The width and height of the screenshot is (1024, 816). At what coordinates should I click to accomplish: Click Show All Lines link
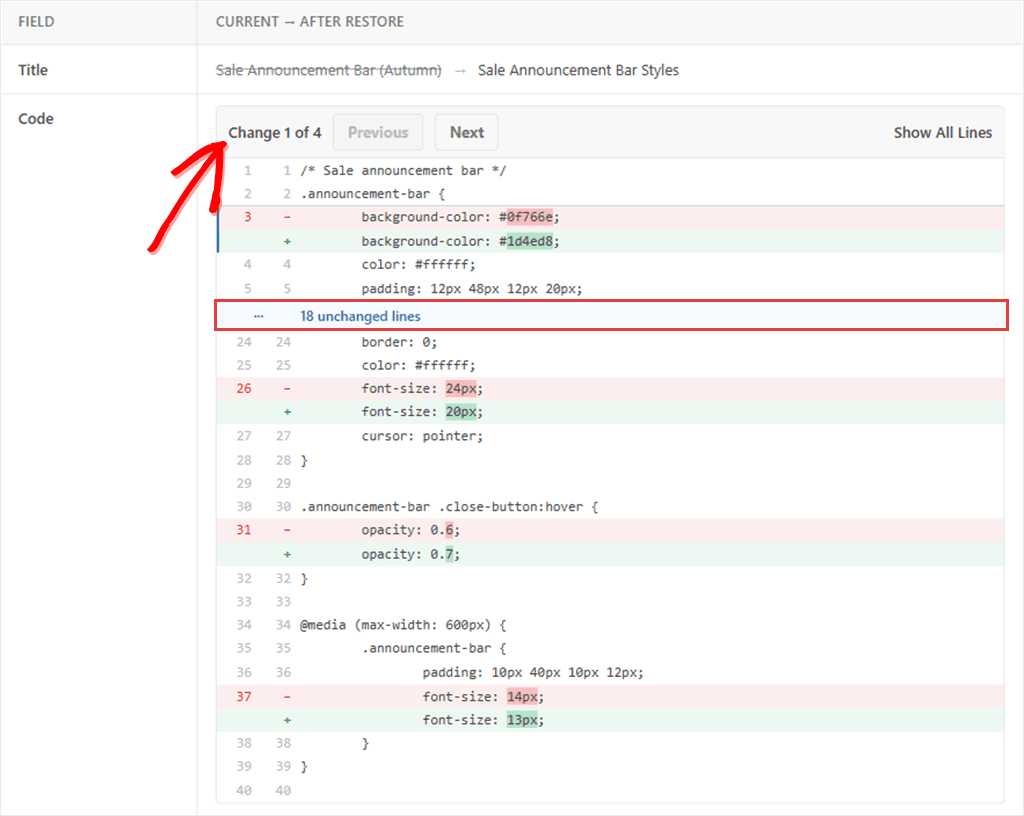pos(942,133)
